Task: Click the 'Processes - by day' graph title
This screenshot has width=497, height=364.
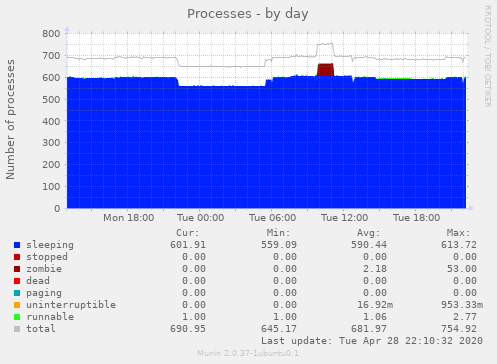Action: (x=247, y=14)
